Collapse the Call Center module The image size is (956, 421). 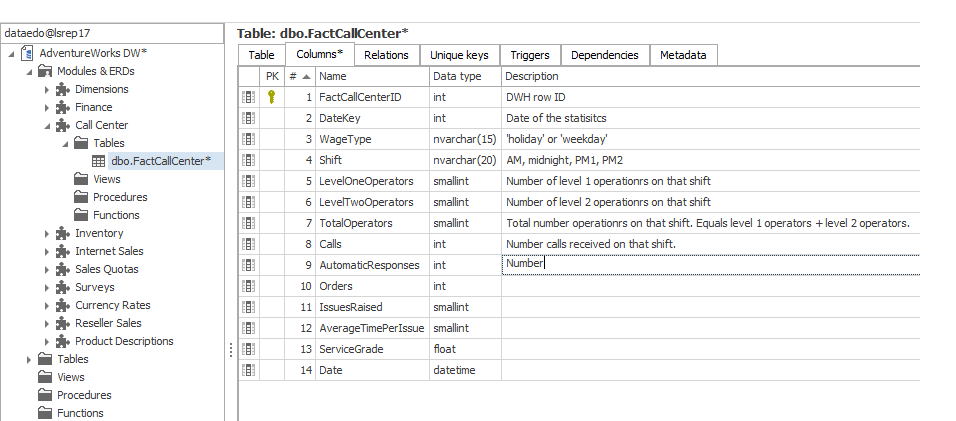click(x=47, y=126)
